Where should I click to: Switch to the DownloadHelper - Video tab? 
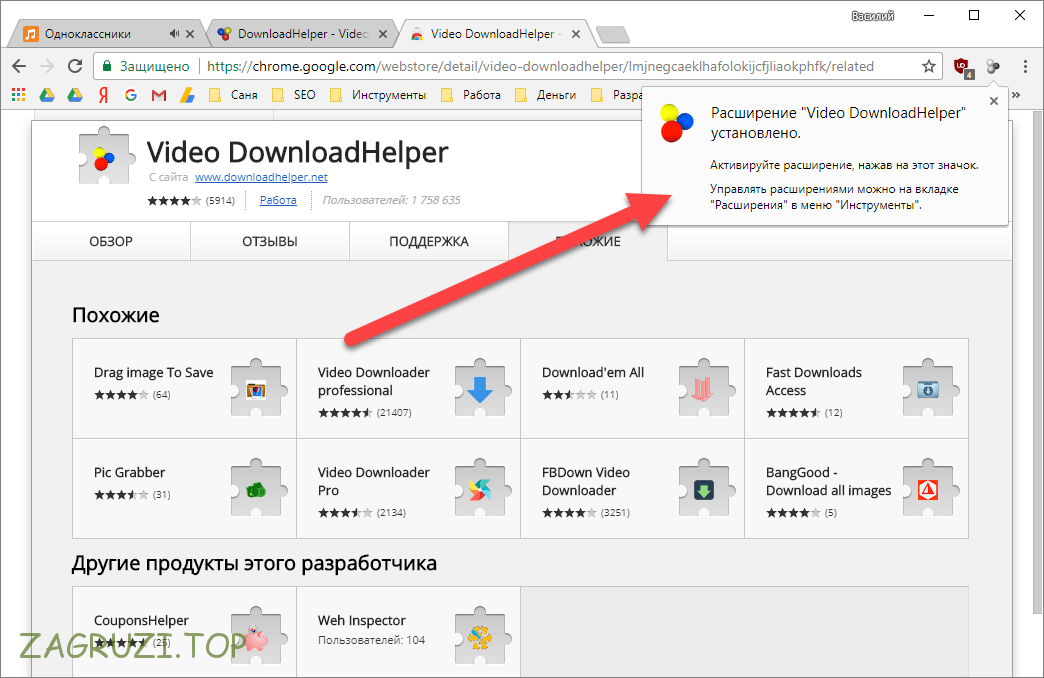pyautogui.click(x=301, y=33)
